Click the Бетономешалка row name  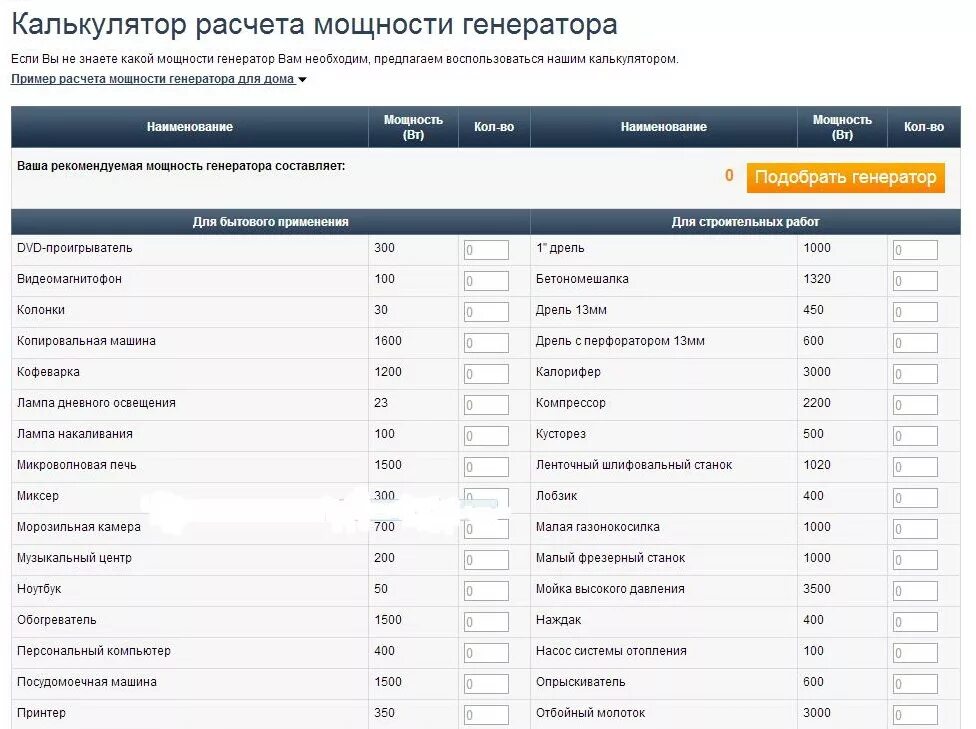582,279
